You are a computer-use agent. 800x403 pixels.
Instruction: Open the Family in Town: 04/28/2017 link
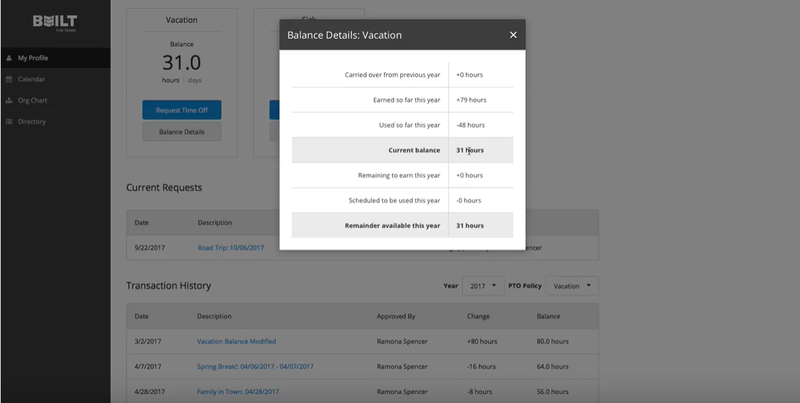[x=238, y=392]
